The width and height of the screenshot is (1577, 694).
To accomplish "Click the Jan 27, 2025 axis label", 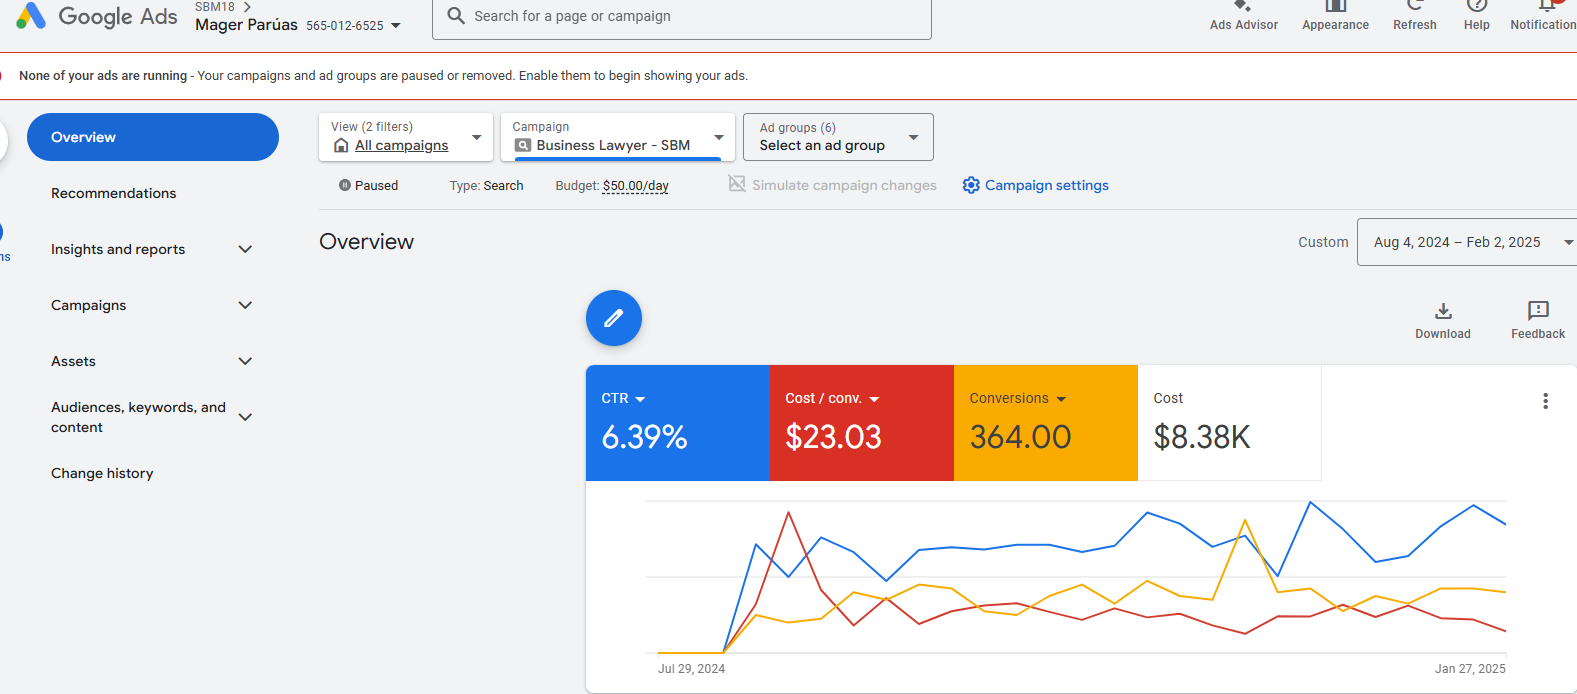I will point(1470,669).
